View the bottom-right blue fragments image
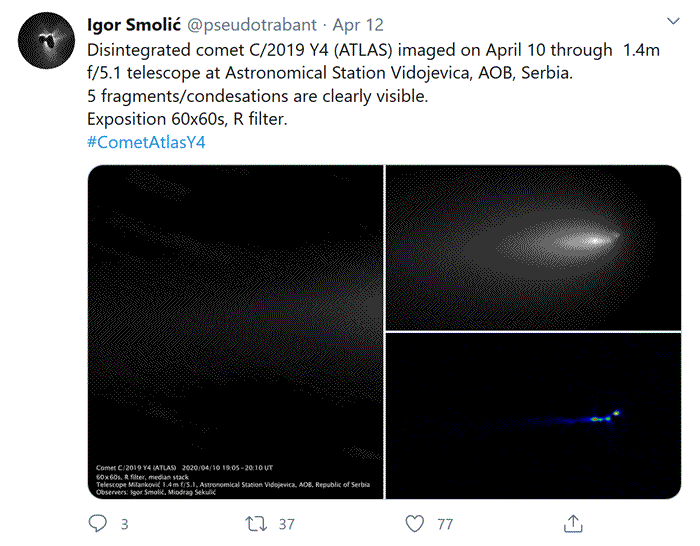This screenshot has width=700, height=546. [x=533, y=415]
